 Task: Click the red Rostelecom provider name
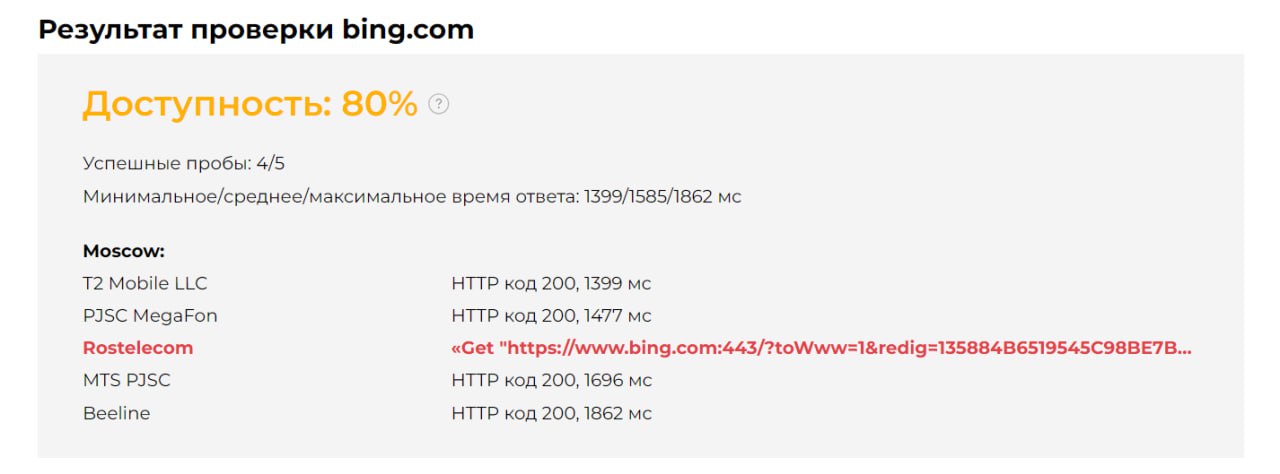point(138,348)
